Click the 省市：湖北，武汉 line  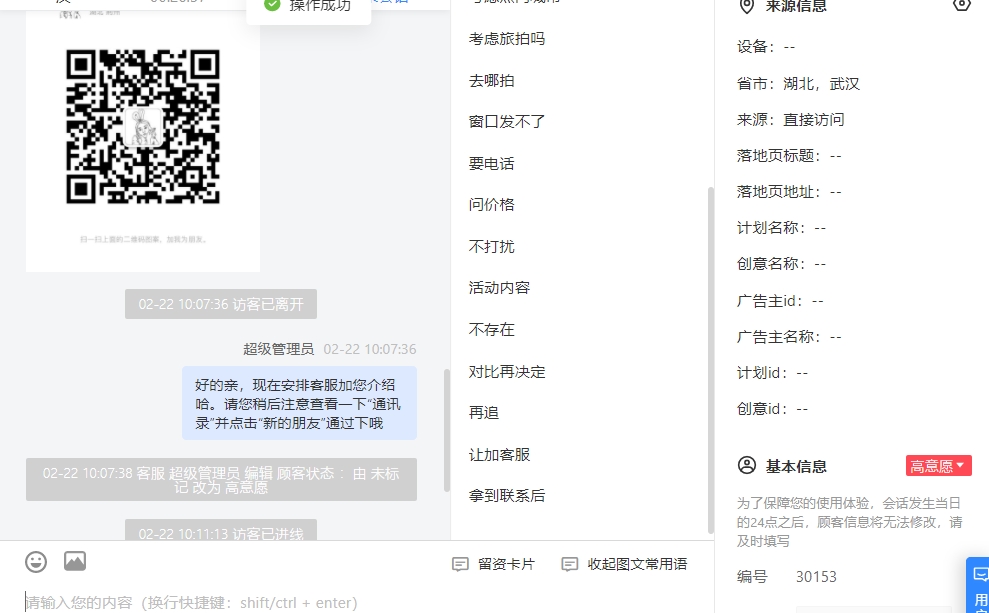pos(798,84)
